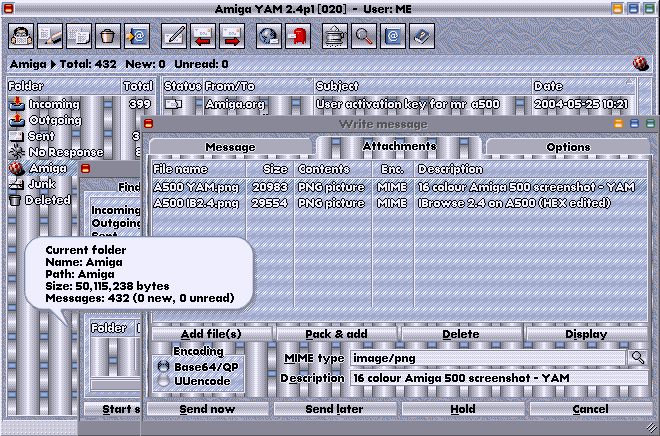Click the Start search button in Find window
This screenshot has width=660, height=436.
113,409
